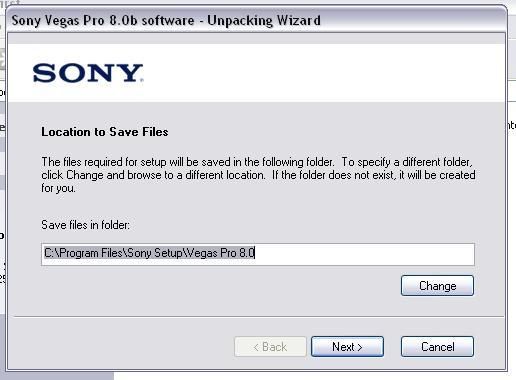Click empty gray area left of Change button
This screenshot has width=516, height=380.
(x=220, y=285)
